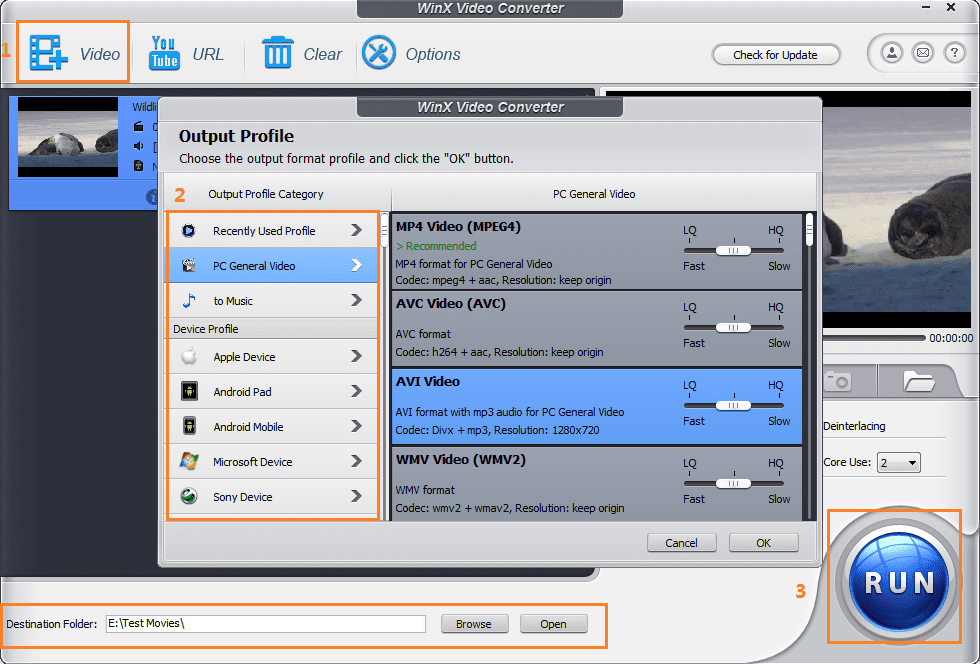Click the Sony Device icon
The width and height of the screenshot is (980, 664).
click(189, 496)
